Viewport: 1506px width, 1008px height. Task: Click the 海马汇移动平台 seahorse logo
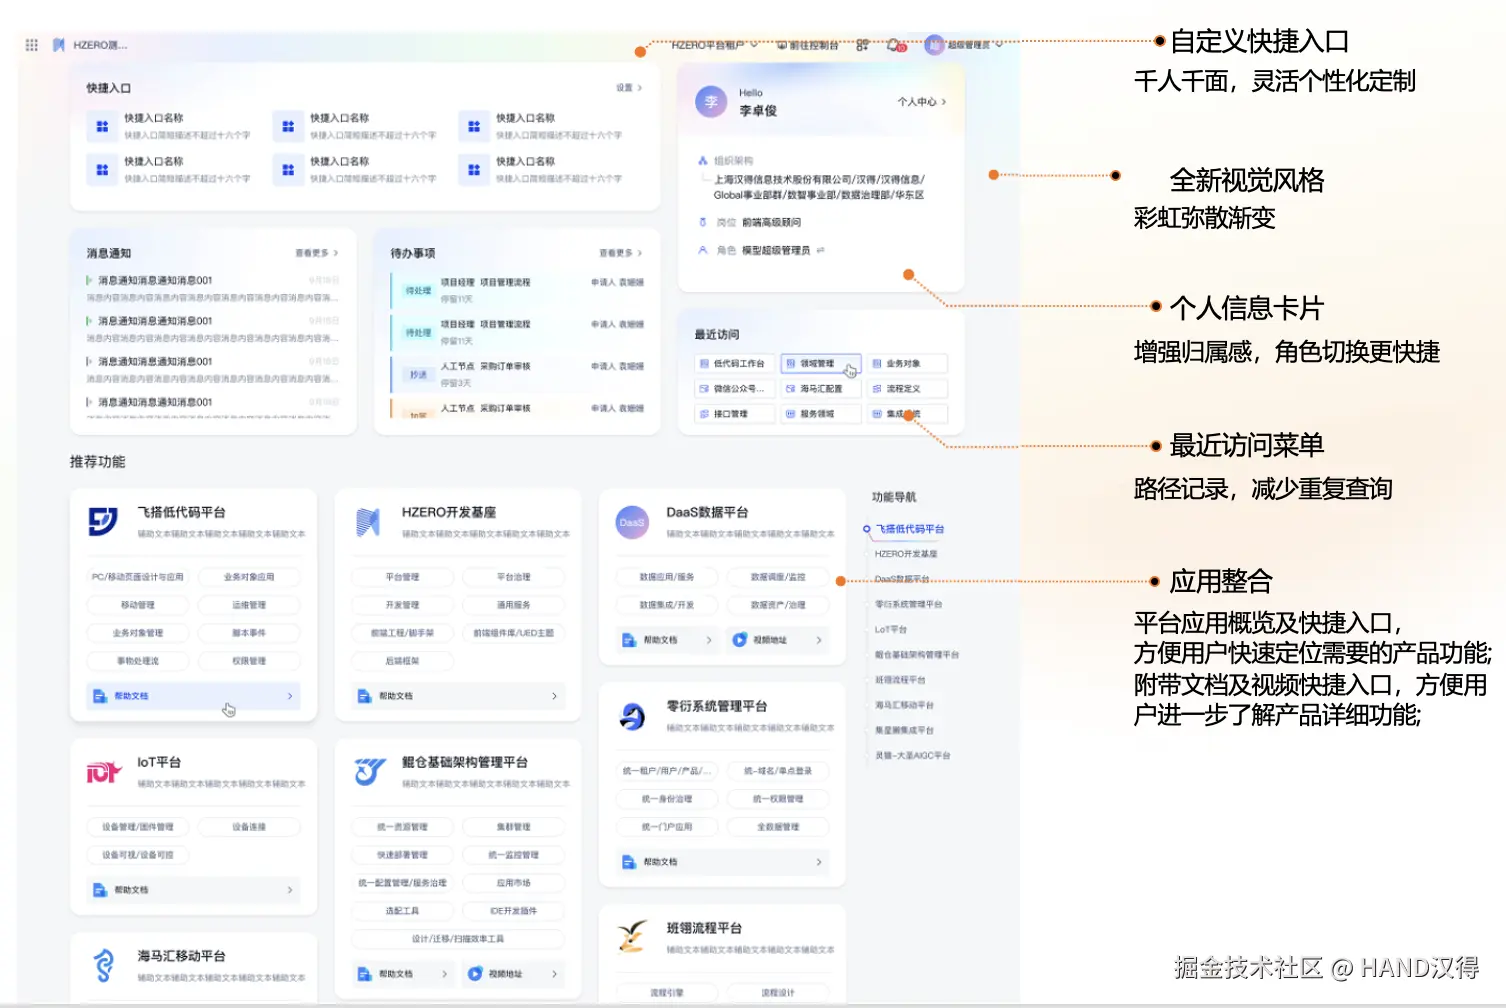[103, 965]
